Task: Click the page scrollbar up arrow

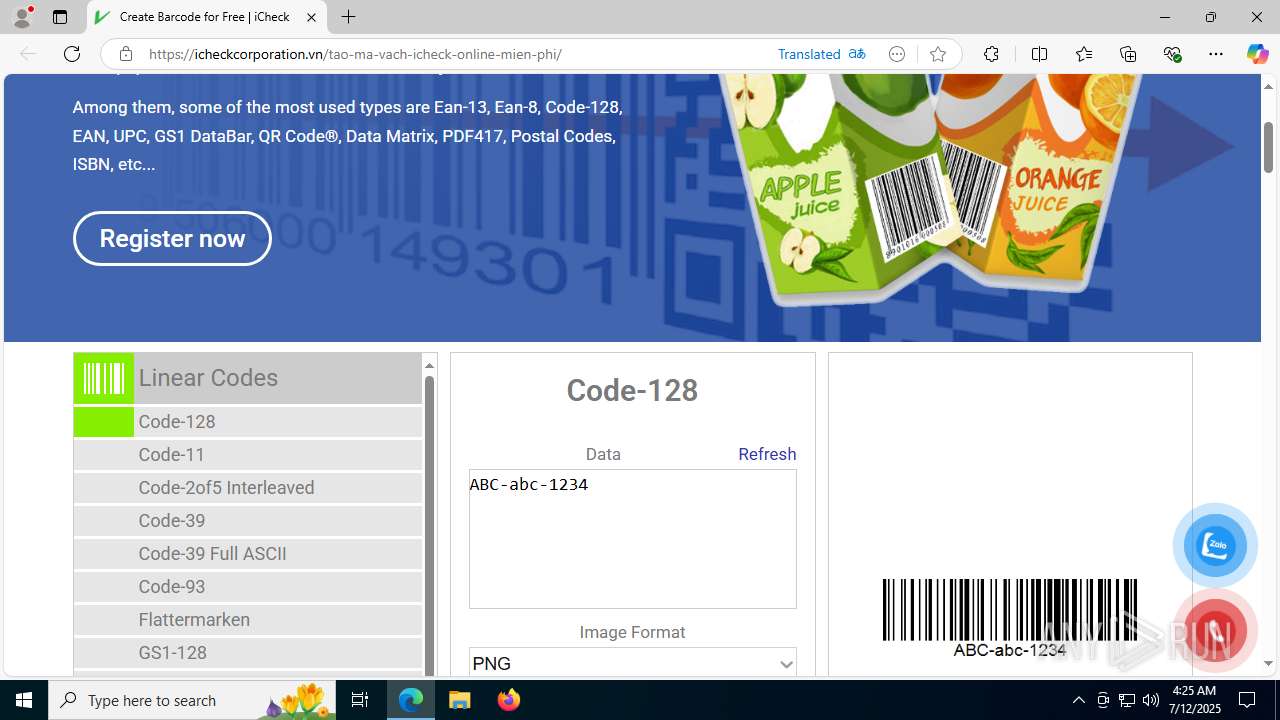Action: 1269,86
